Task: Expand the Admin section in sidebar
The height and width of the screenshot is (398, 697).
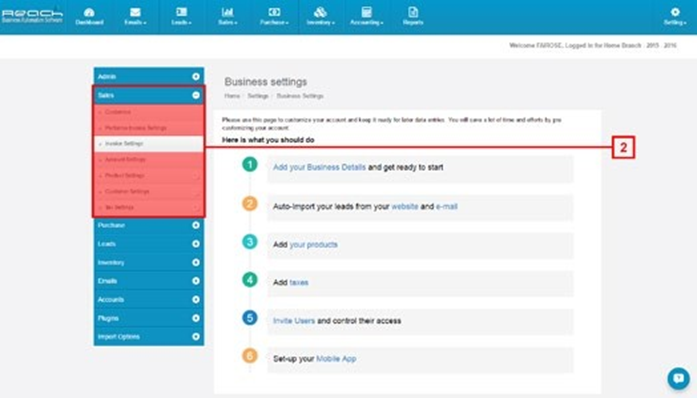Action: coord(149,76)
